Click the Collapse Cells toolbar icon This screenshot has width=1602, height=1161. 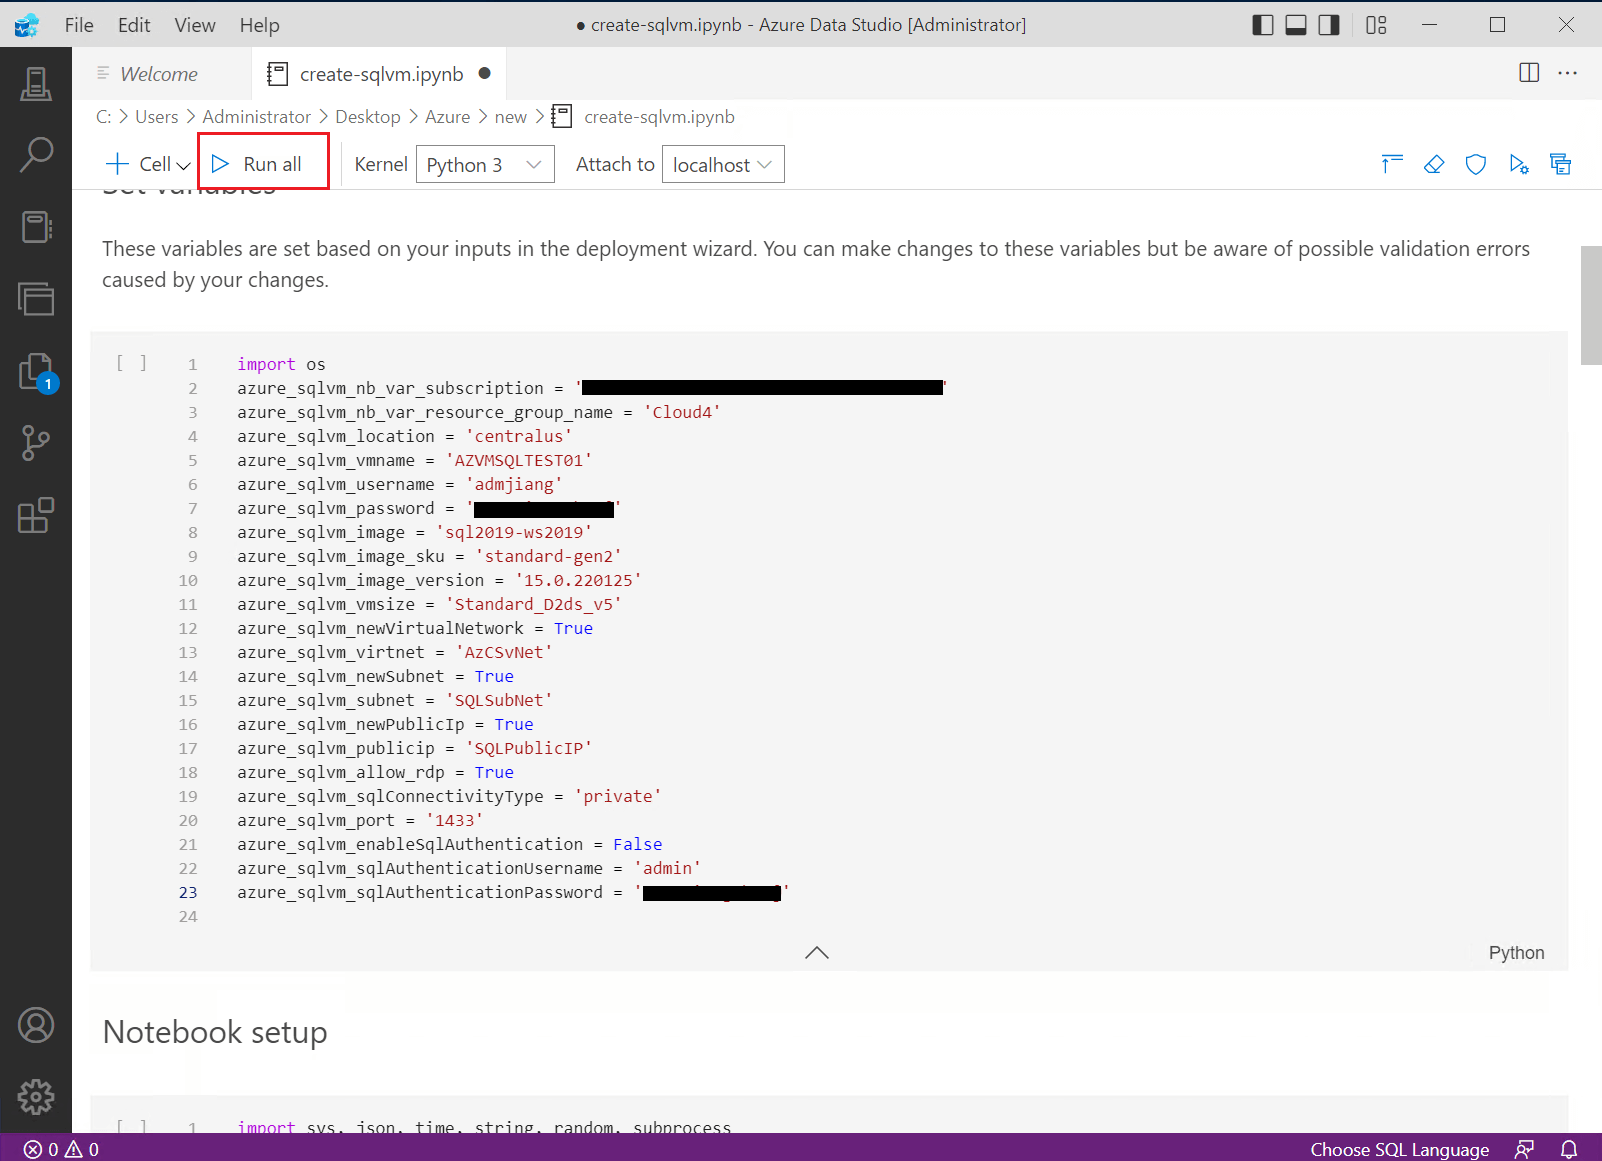click(x=1392, y=164)
